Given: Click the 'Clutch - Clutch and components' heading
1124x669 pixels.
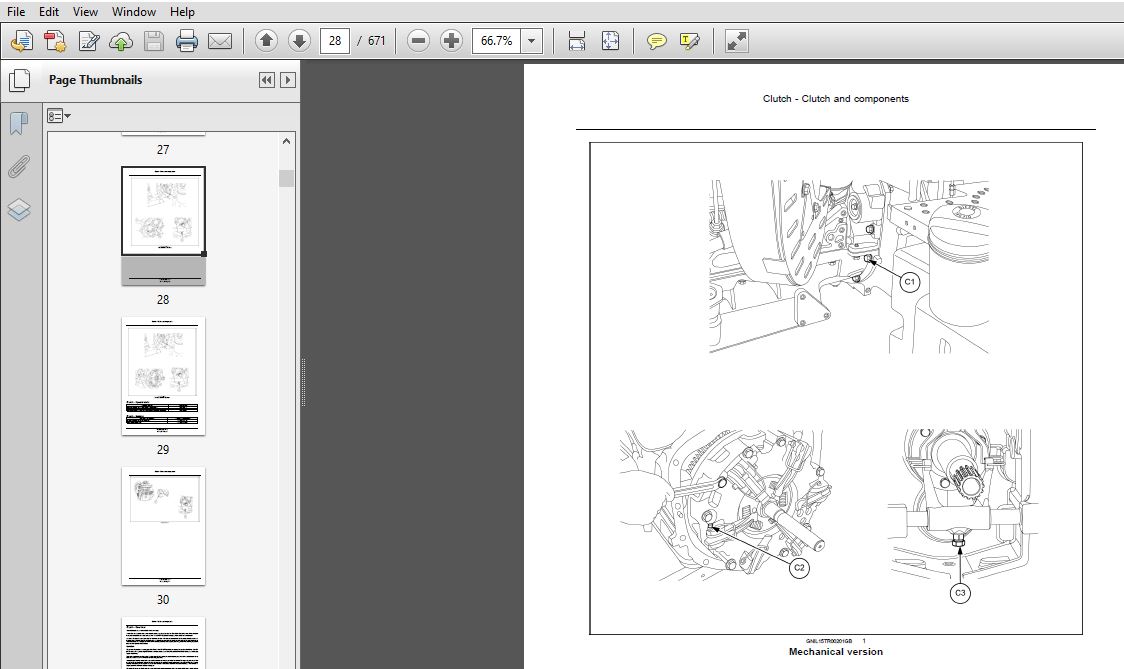Looking at the screenshot, I should pyautogui.click(x=836, y=99).
